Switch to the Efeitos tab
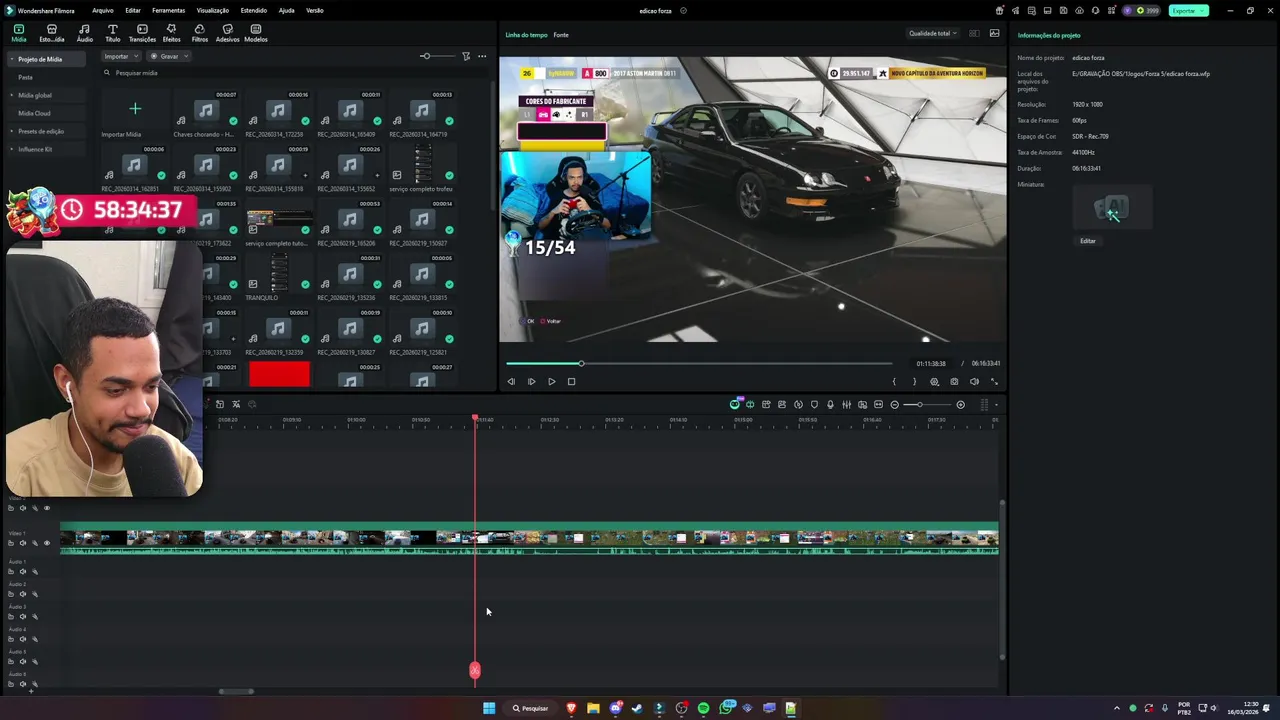The image size is (1280, 720). 171,33
